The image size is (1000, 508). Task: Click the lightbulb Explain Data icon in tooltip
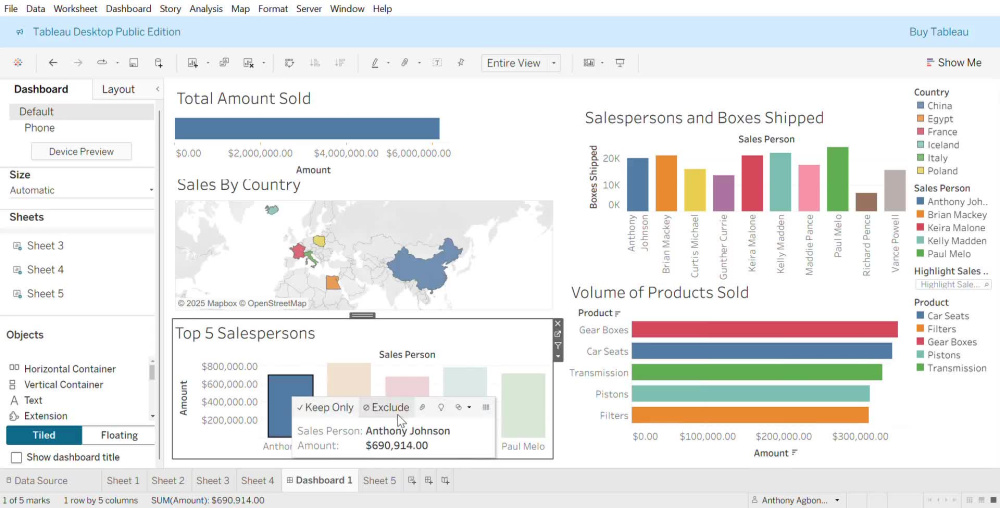point(441,407)
